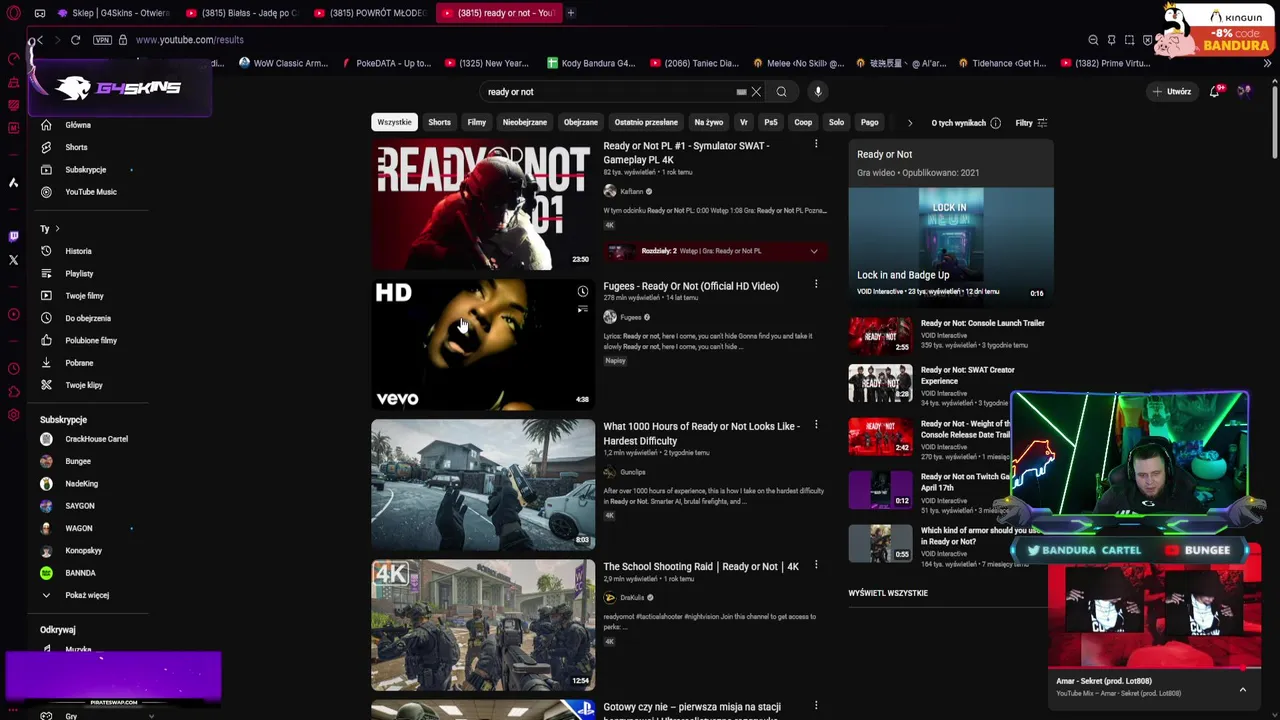Viewport: 1280px width, 720px height.
Task: Click the YouTube address bar URL
Action: click(190, 40)
